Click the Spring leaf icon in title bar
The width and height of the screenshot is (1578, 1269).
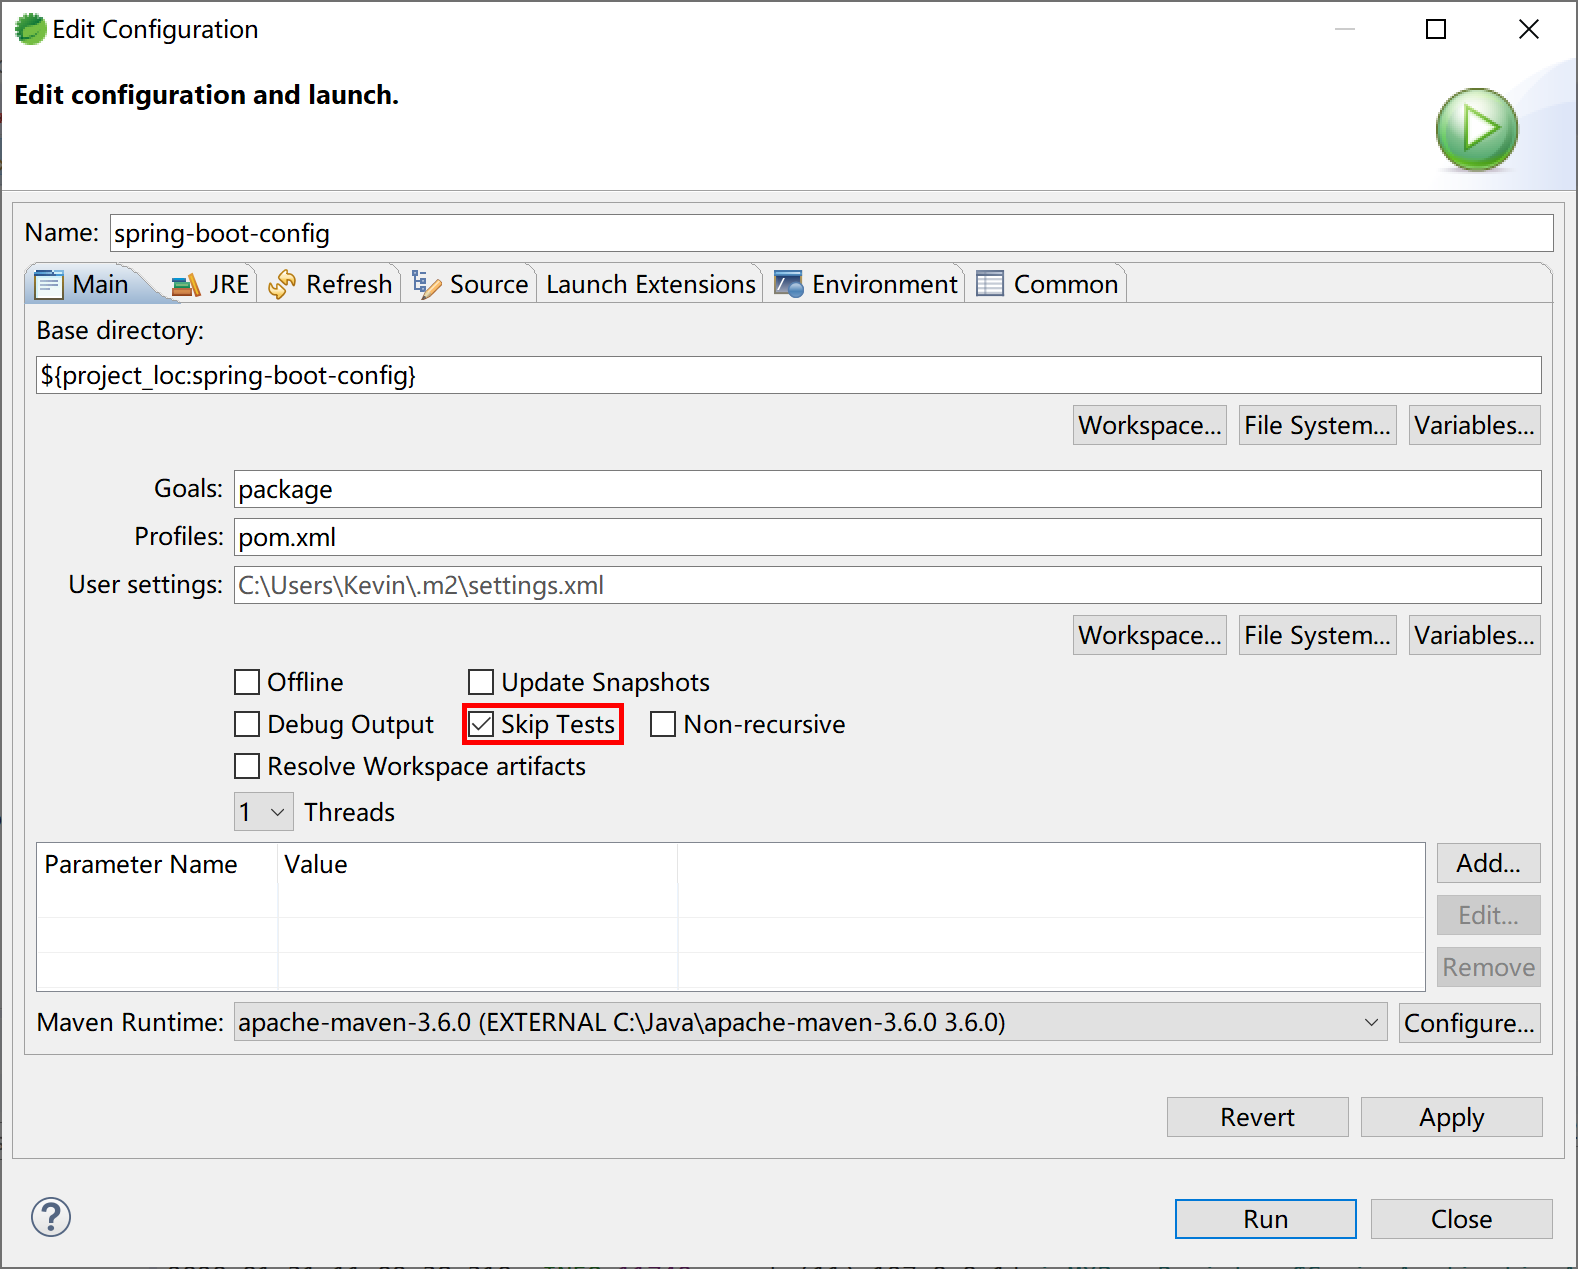tap(30, 30)
